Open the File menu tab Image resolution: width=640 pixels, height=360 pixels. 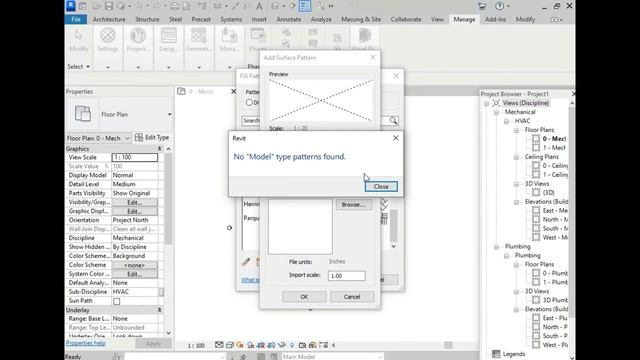pos(76,19)
